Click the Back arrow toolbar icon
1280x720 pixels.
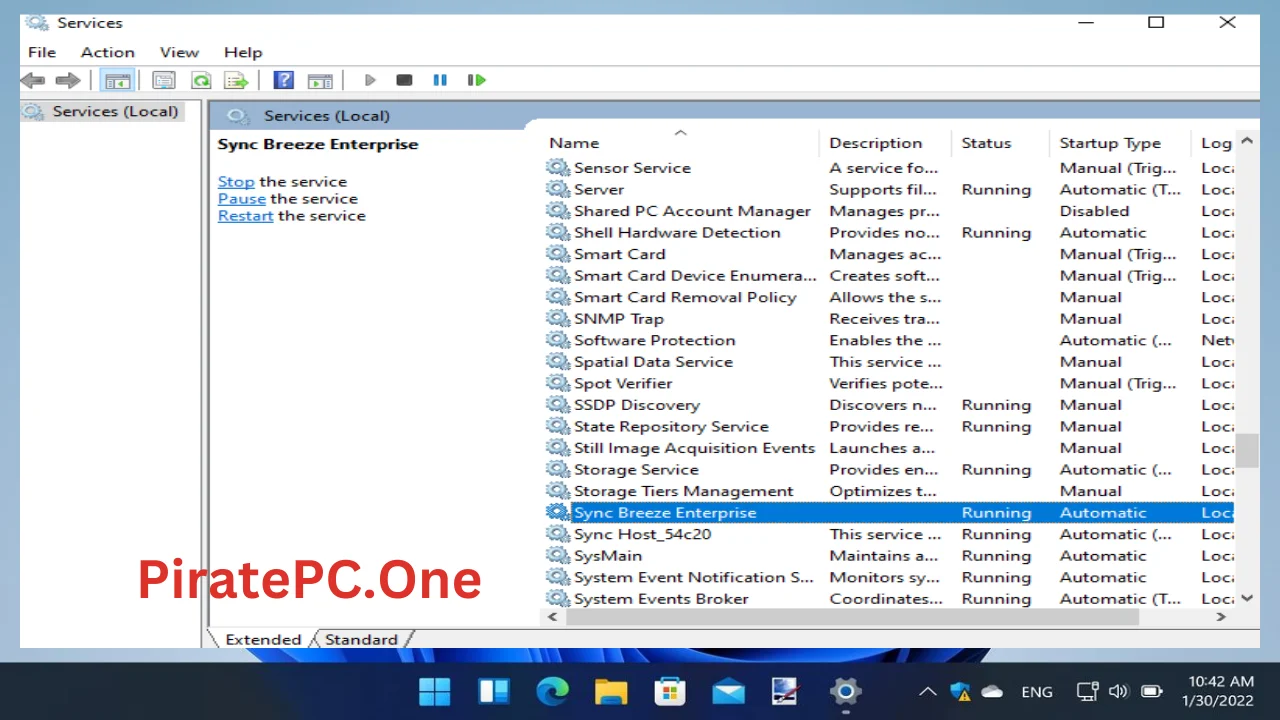[x=32, y=80]
